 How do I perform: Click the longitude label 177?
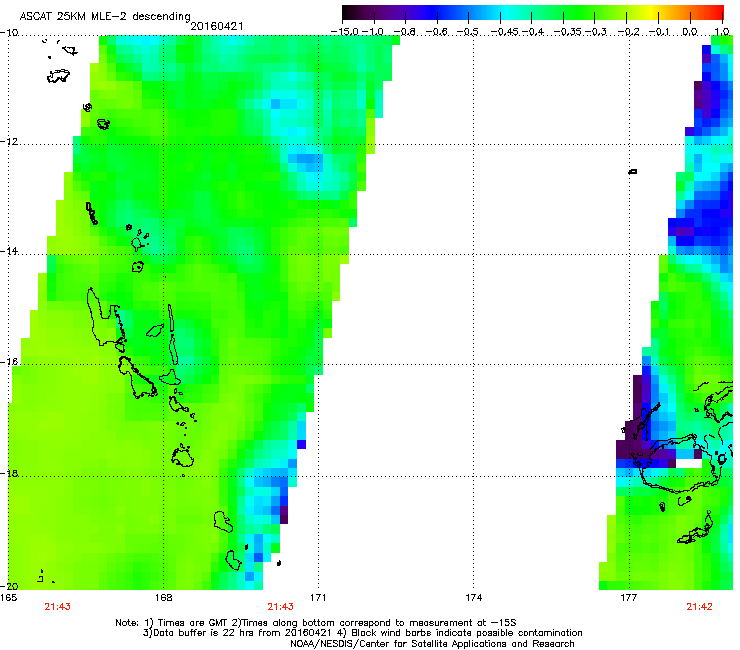coord(628,598)
